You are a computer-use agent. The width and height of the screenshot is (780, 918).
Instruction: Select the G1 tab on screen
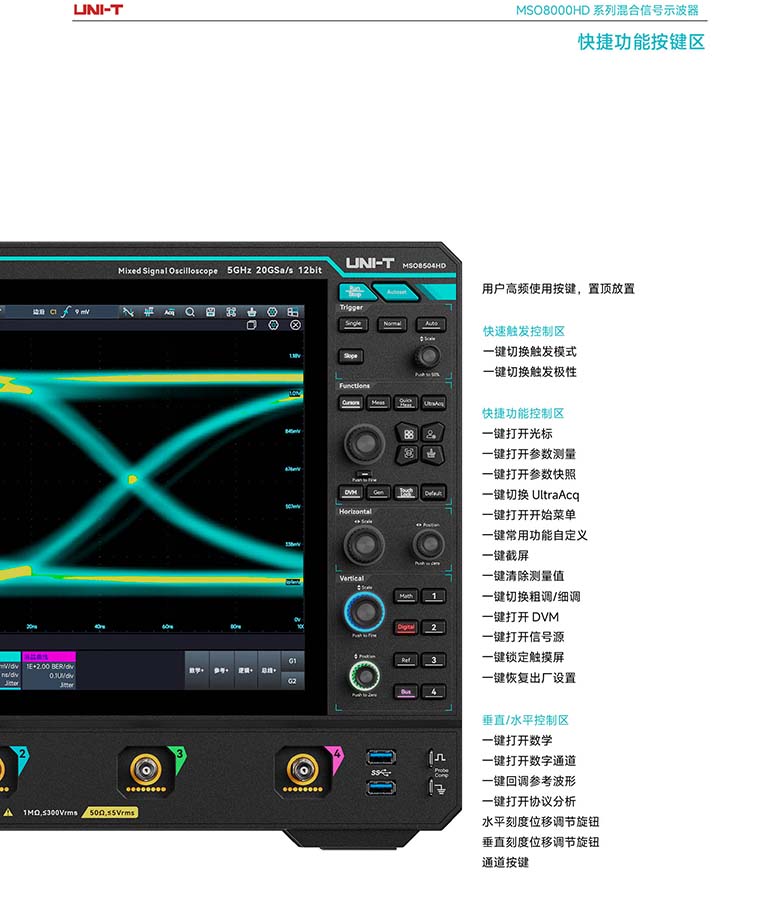tap(292, 661)
